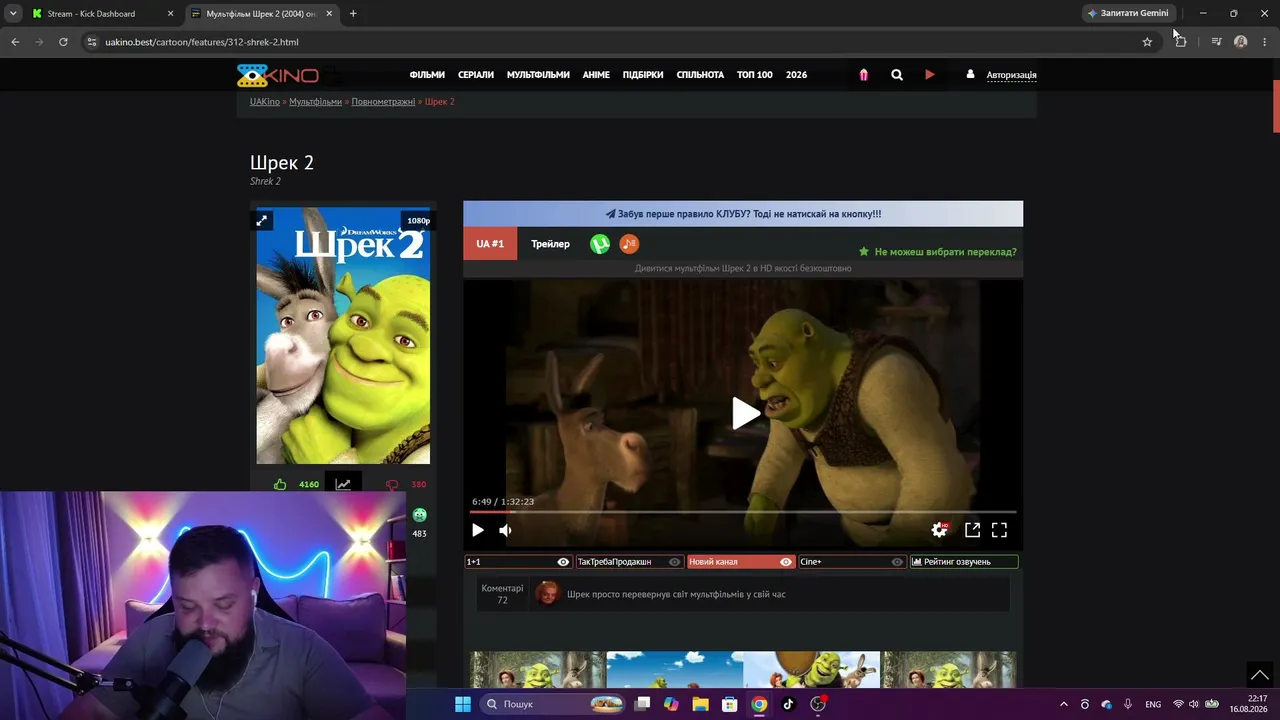Image resolution: width=1280 pixels, height=720 pixels.
Task: Select the UA #1 player tab
Action: tap(490, 244)
